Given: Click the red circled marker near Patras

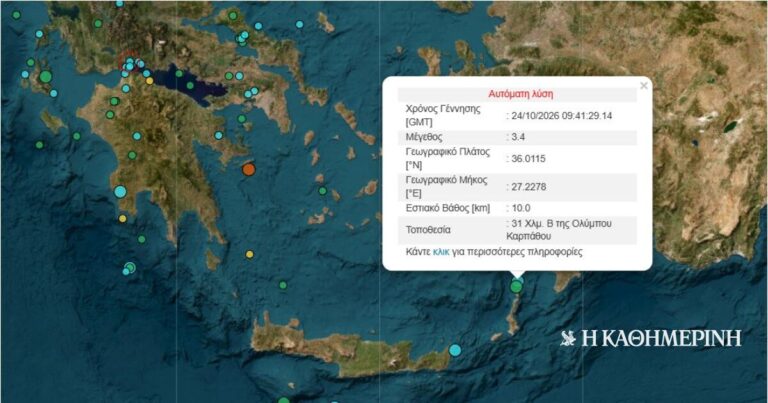Looking at the screenshot, I should tap(128, 61).
